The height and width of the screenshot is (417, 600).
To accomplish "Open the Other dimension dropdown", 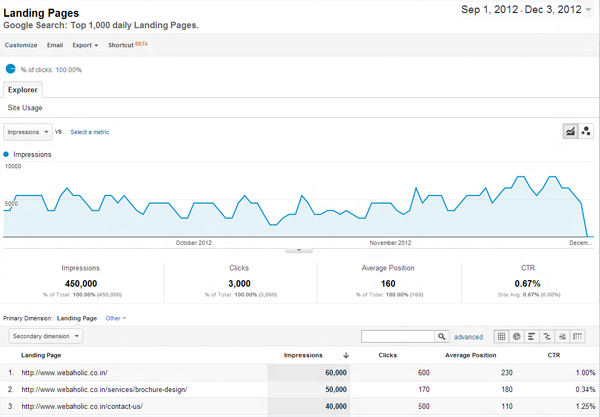I will (116, 318).
